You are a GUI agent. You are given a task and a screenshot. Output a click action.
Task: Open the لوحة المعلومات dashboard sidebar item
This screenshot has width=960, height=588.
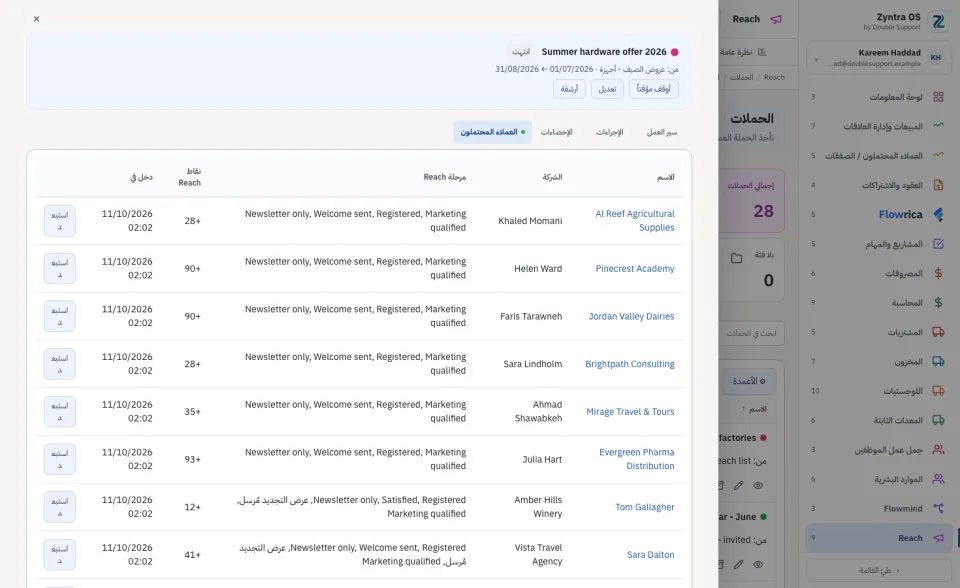(879, 97)
